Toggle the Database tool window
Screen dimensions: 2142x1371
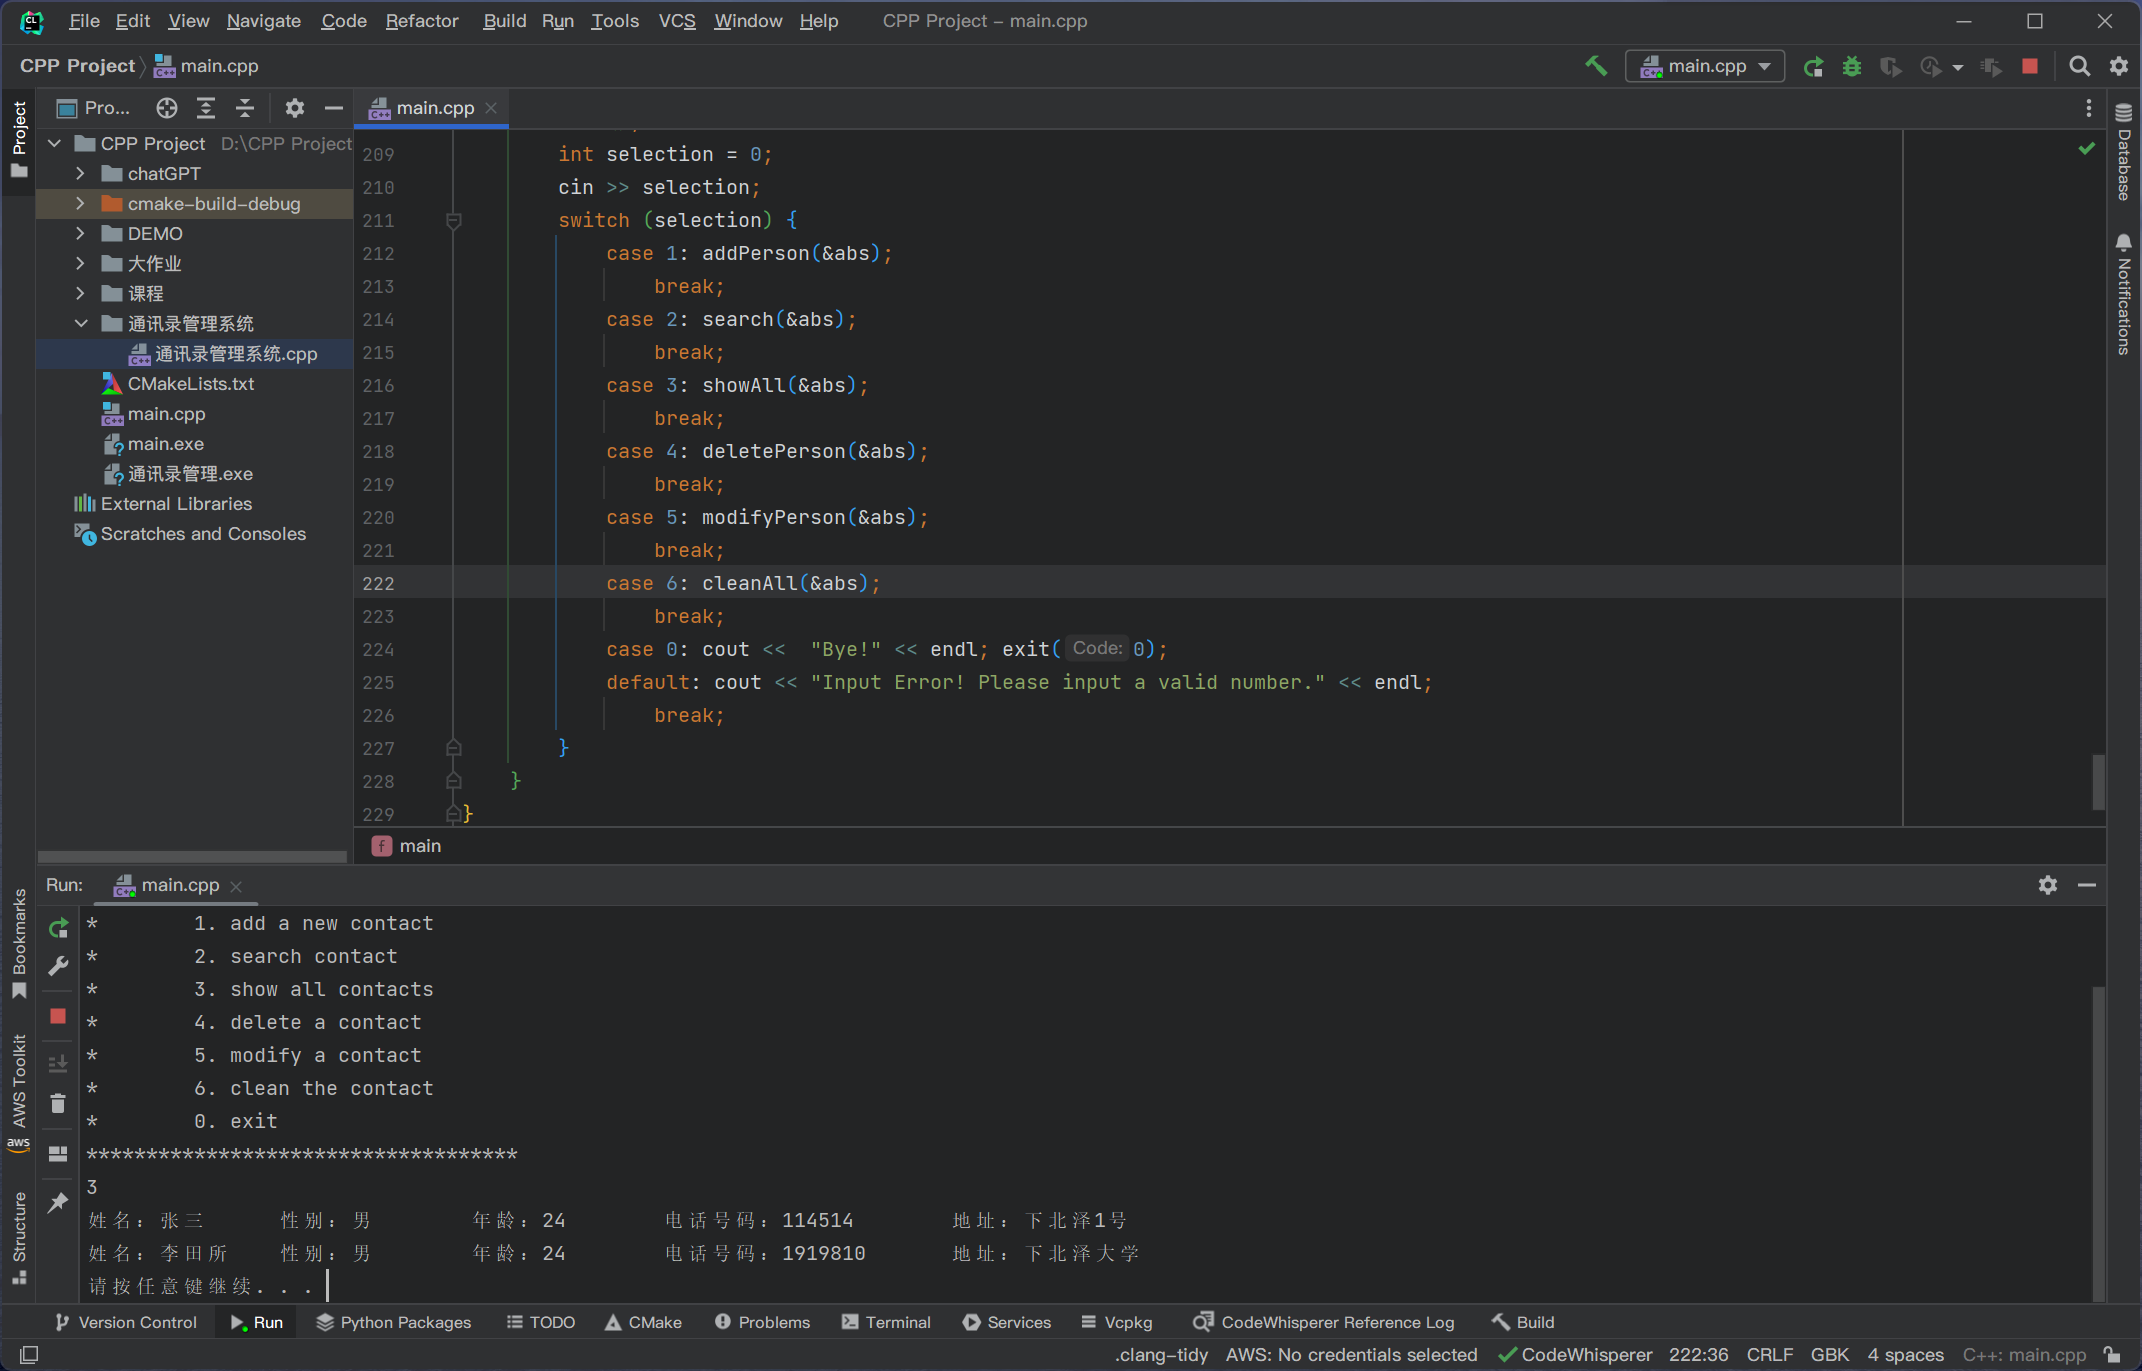tap(2124, 153)
